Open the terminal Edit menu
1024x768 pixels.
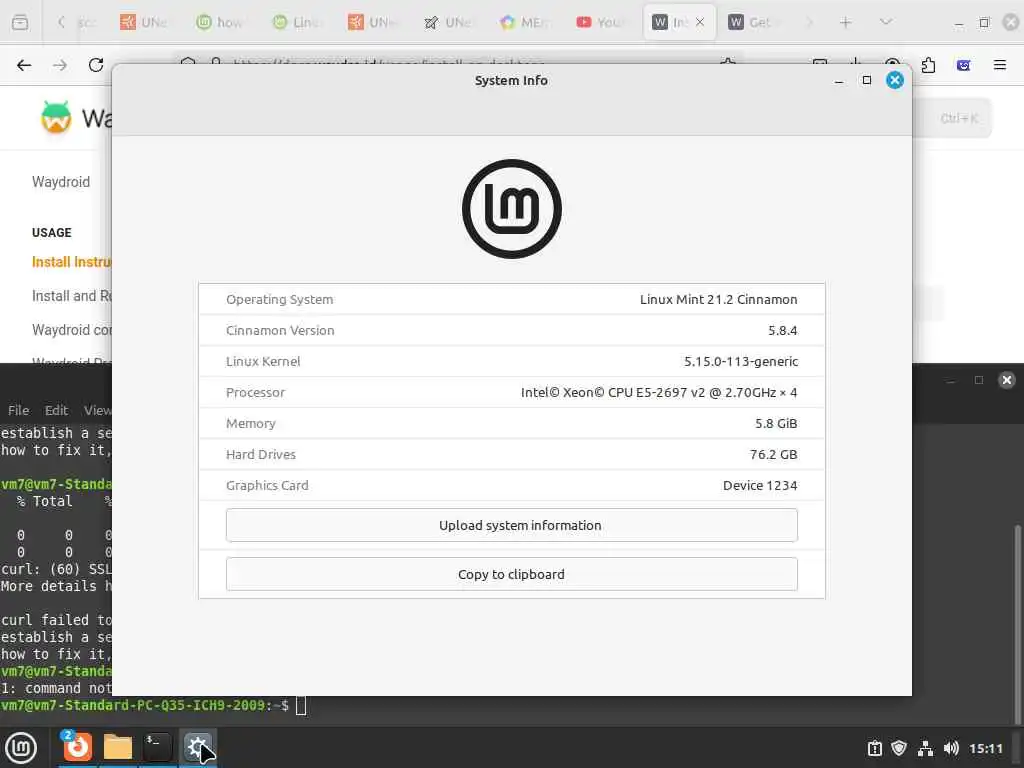coord(56,410)
